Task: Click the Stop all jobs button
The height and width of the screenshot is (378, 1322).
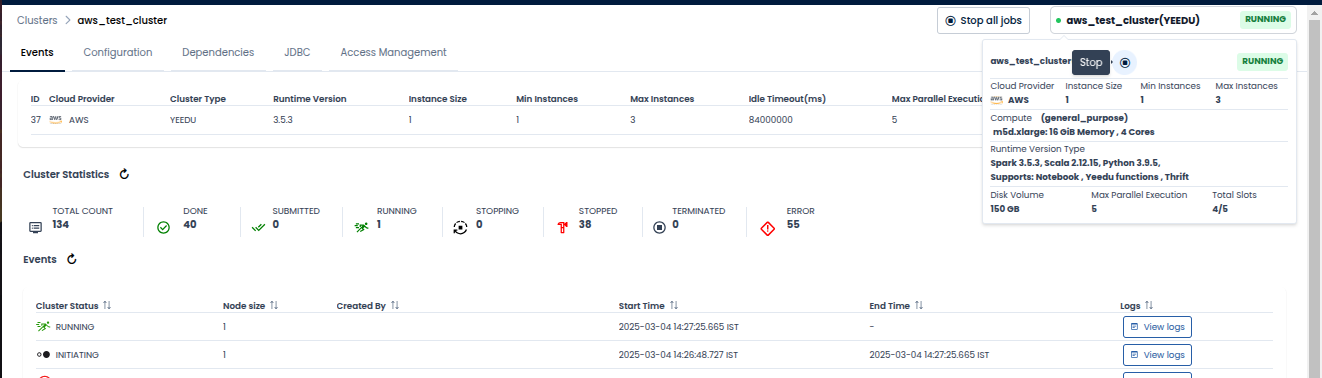Action: coord(983,21)
